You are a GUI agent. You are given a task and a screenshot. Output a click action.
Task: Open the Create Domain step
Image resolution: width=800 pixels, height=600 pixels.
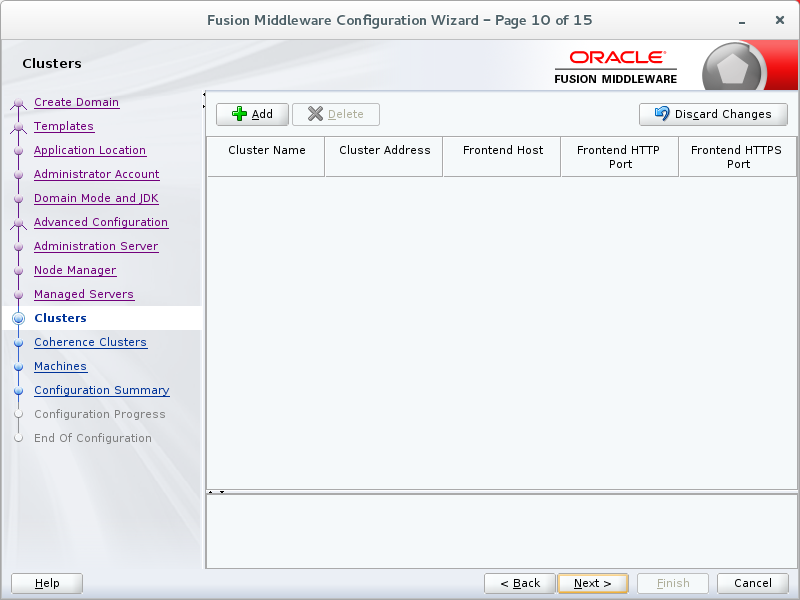pyautogui.click(x=77, y=102)
